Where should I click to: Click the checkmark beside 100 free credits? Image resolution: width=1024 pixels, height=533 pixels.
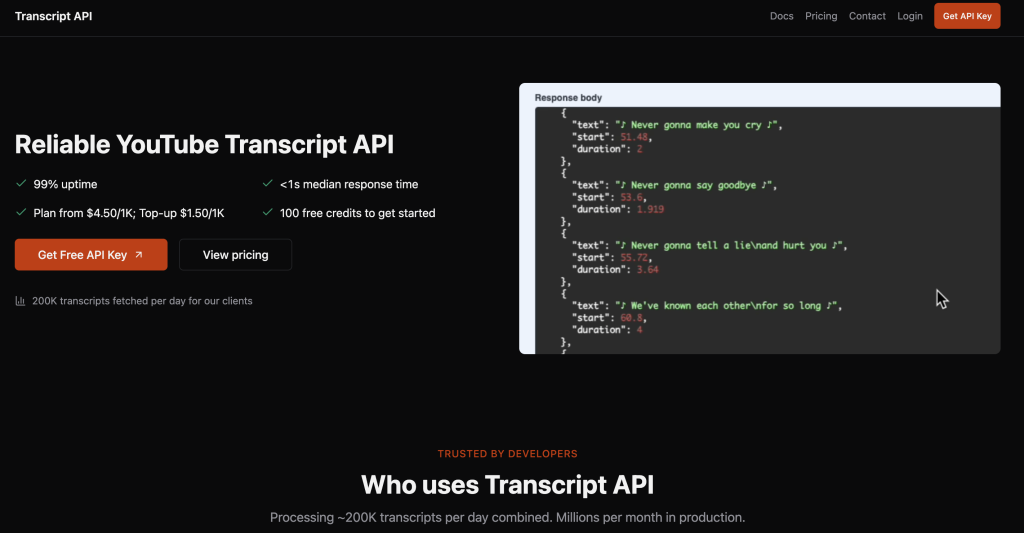click(268, 213)
